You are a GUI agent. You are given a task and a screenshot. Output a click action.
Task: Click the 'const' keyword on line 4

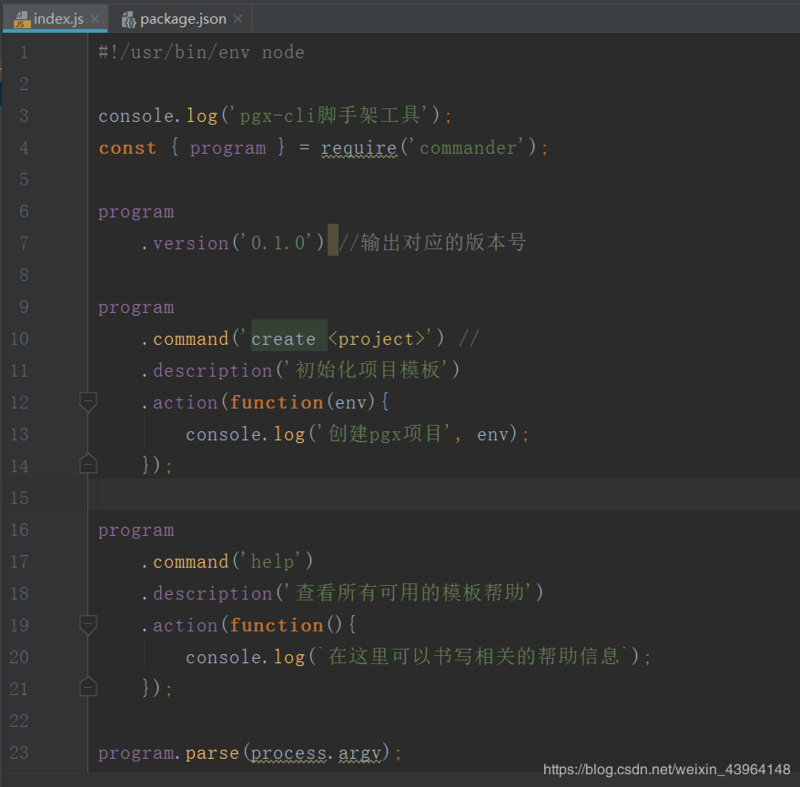(127, 148)
